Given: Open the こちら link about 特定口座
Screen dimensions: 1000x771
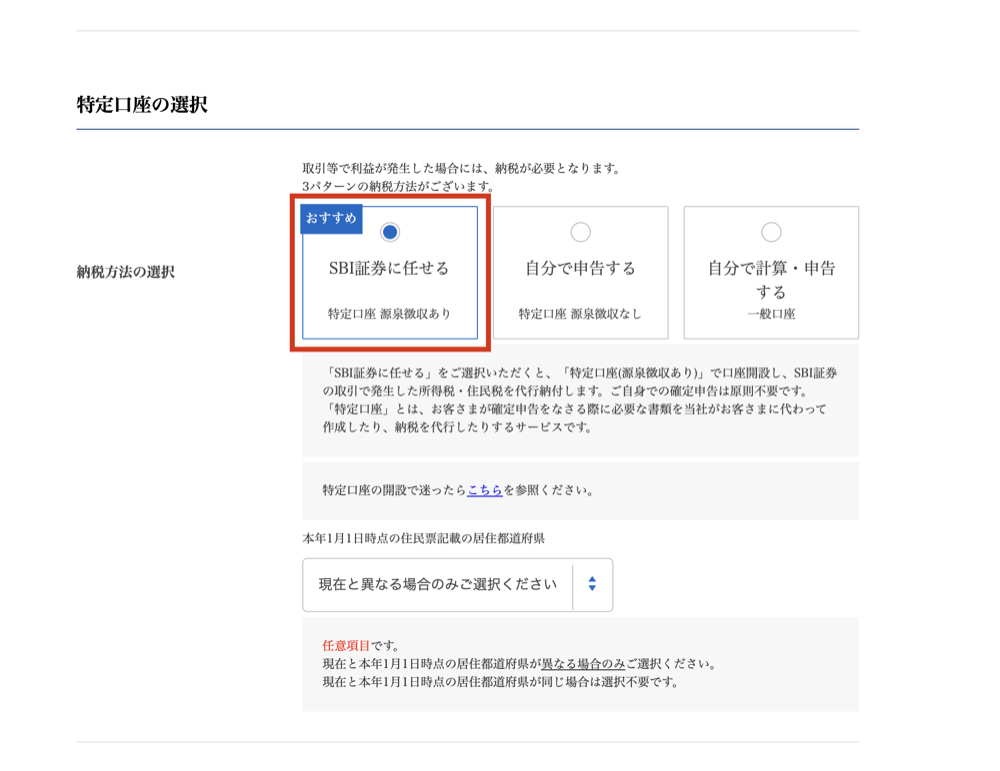Looking at the screenshot, I should pos(485,490).
